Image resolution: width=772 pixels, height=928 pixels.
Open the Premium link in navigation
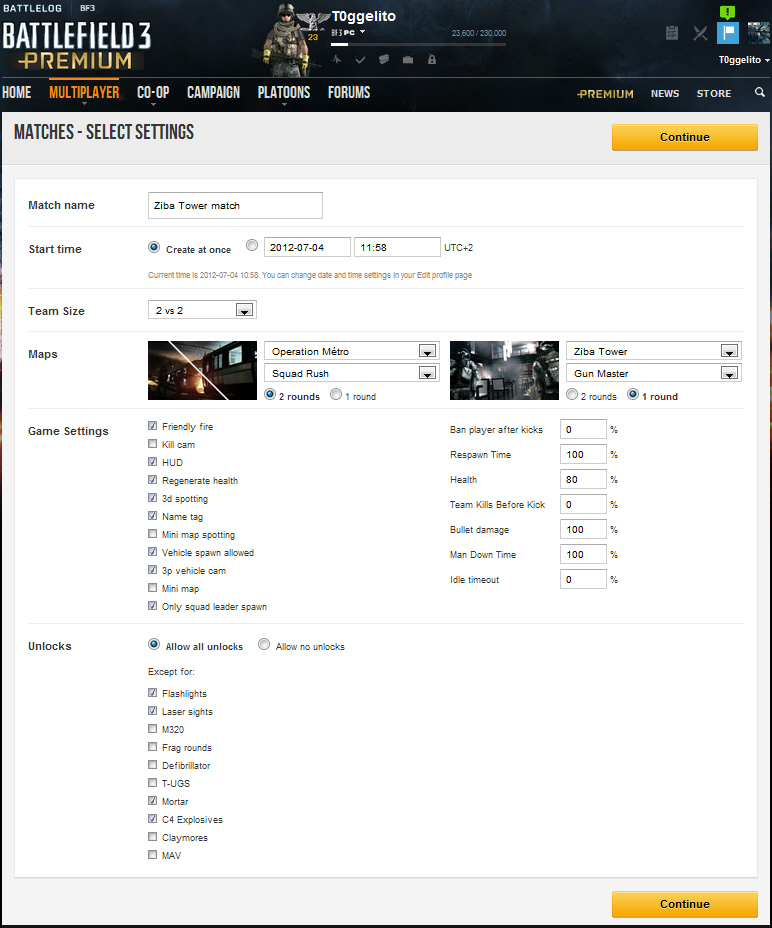[605, 94]
